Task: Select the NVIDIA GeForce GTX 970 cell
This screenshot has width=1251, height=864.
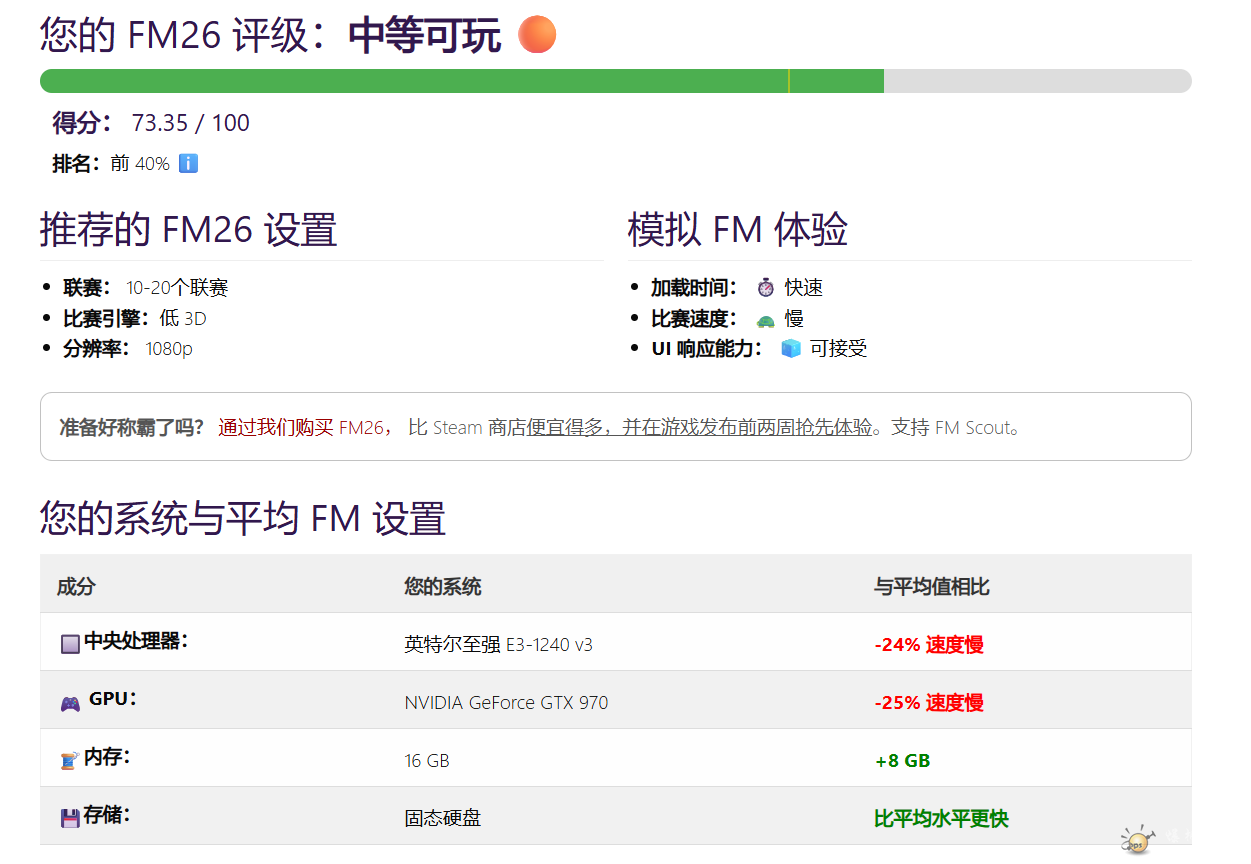Action: coord(506,703)
